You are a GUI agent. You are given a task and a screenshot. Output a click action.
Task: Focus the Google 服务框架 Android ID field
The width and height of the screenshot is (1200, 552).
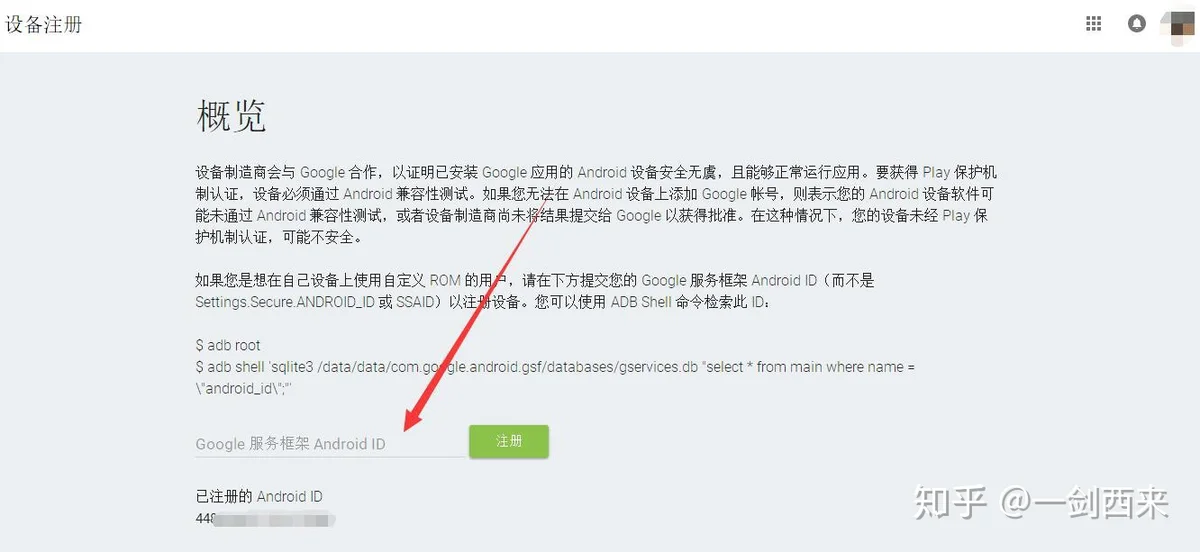pos(330,444)
